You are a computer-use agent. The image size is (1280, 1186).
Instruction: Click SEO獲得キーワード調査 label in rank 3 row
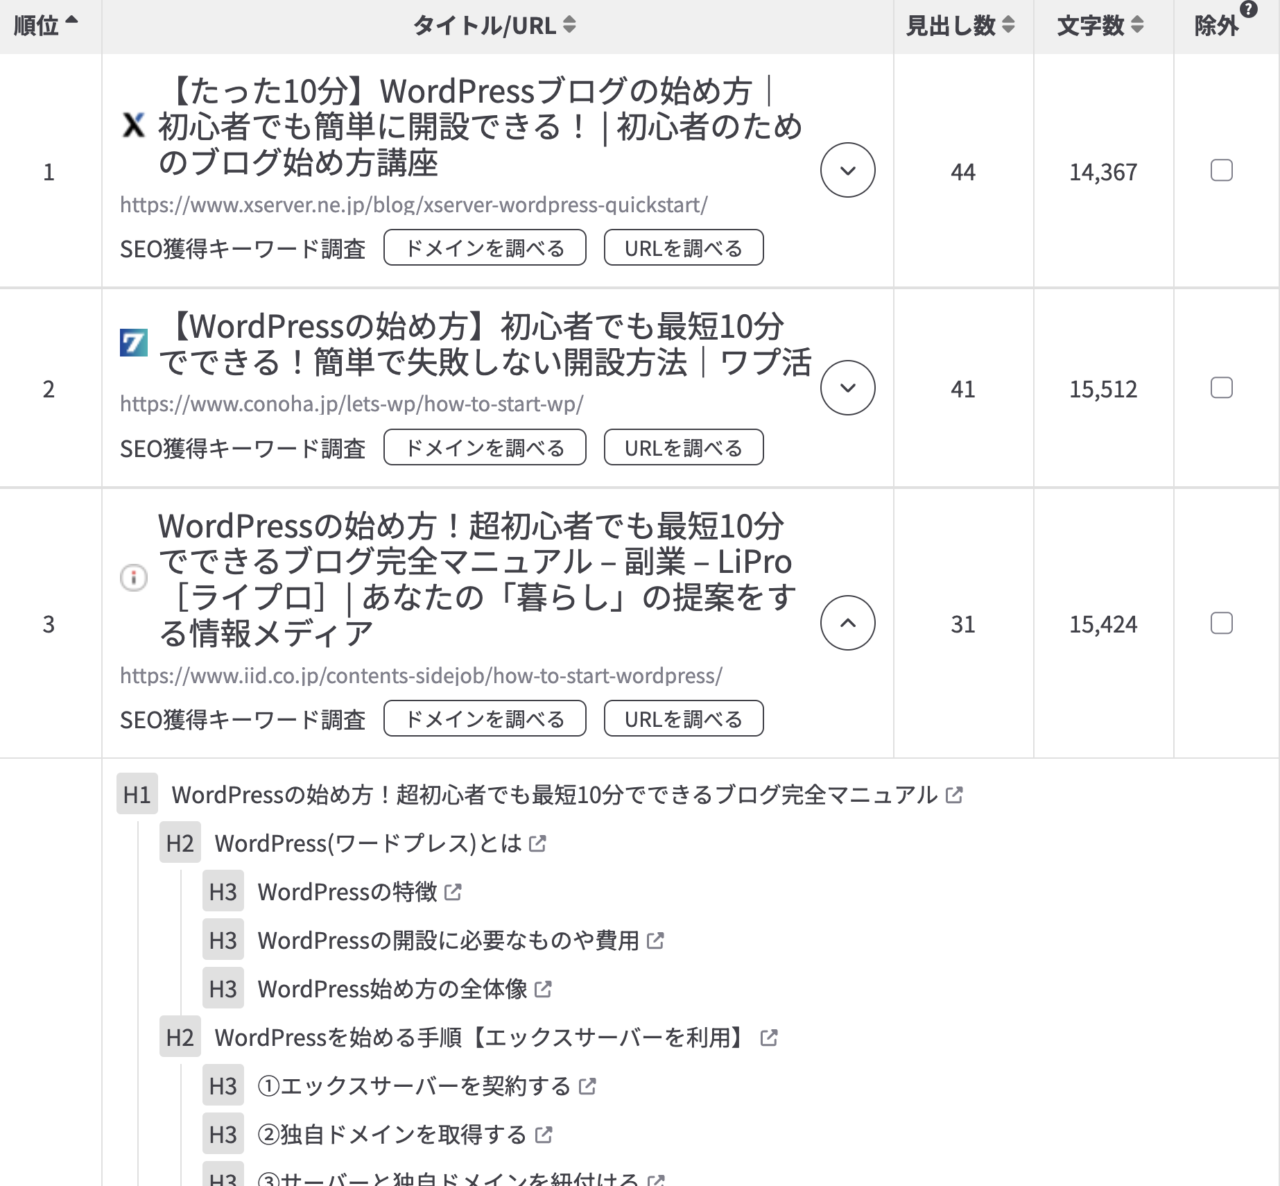click(x=243, y=720)
